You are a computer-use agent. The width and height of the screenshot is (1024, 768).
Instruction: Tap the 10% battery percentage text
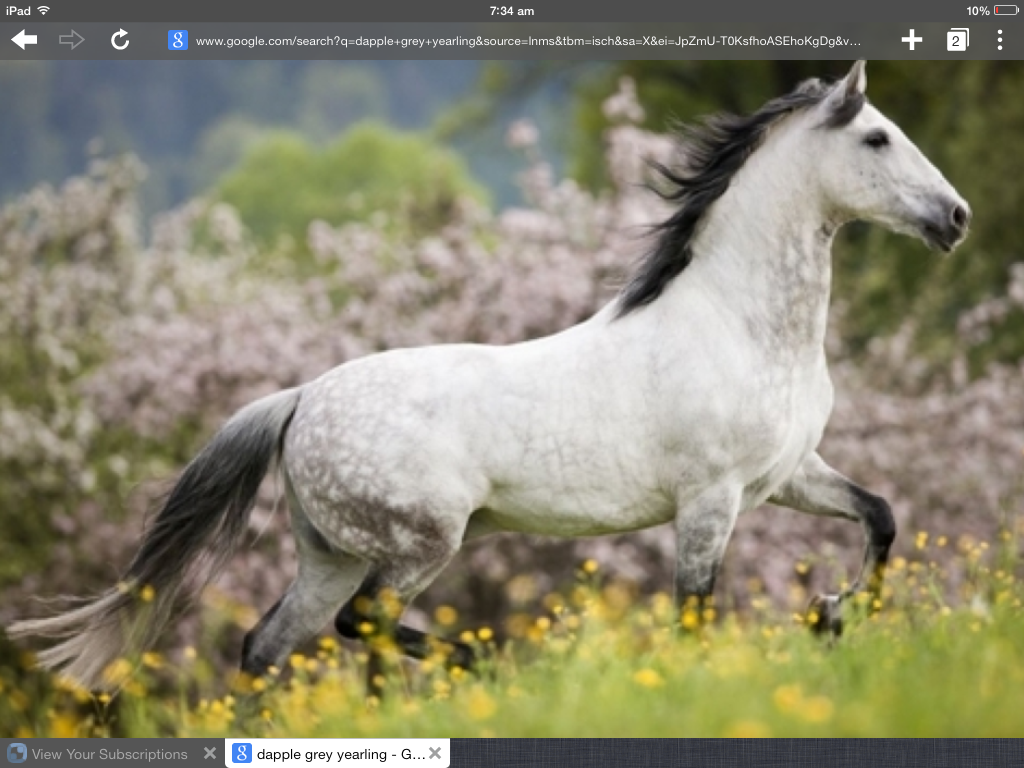click(x=977, y=11)
